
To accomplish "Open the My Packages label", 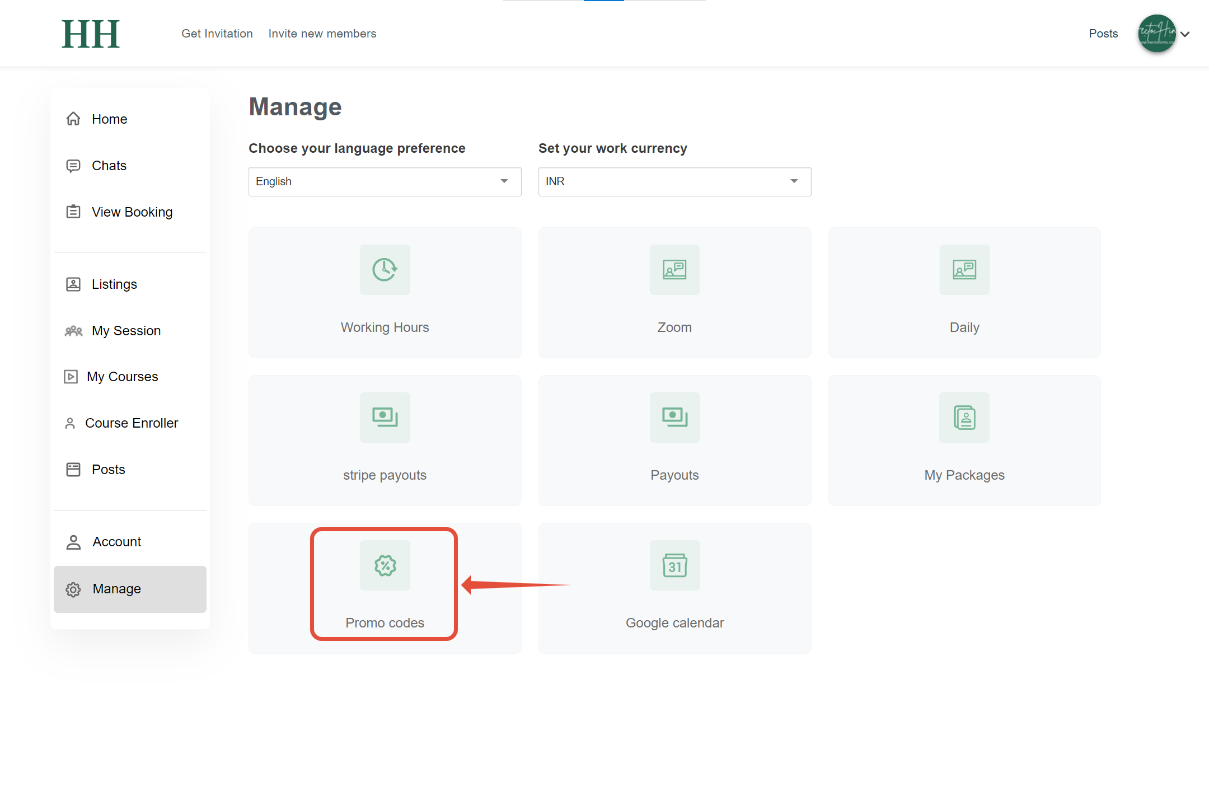I will pyautogui.click(x=965, y=475).
